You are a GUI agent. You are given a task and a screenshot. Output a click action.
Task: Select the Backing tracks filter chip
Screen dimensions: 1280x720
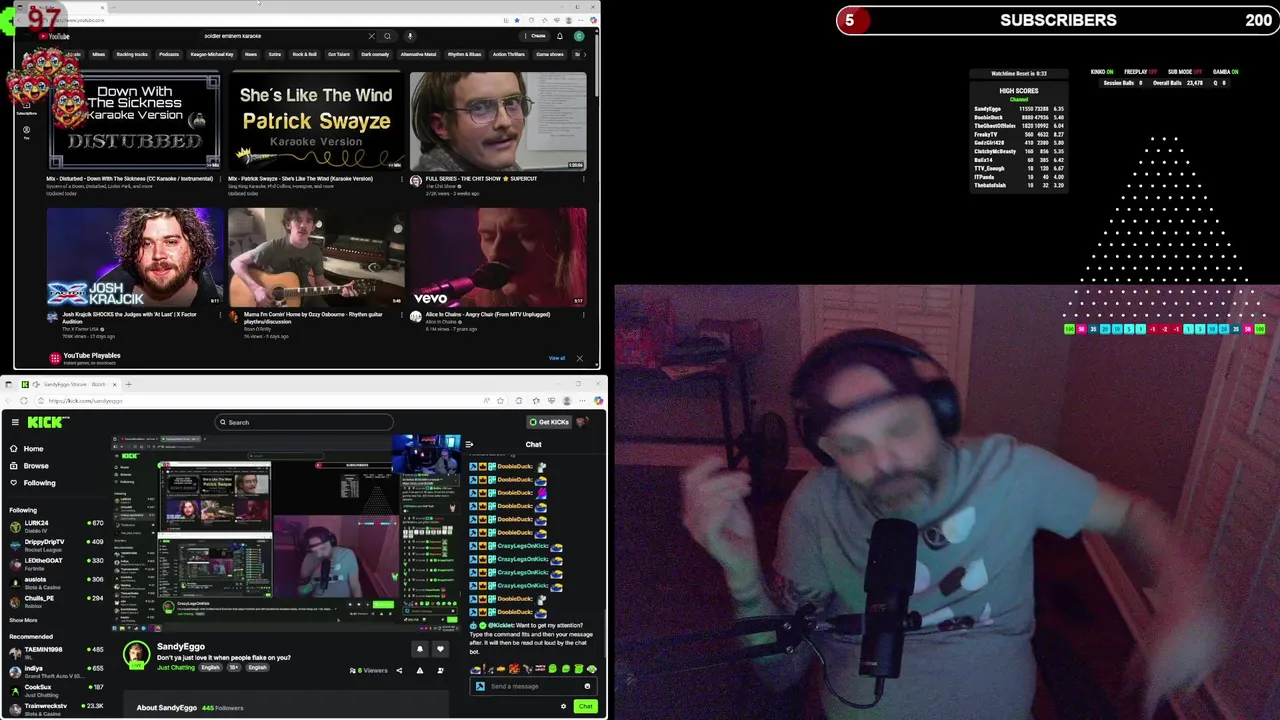coord(132,54)
